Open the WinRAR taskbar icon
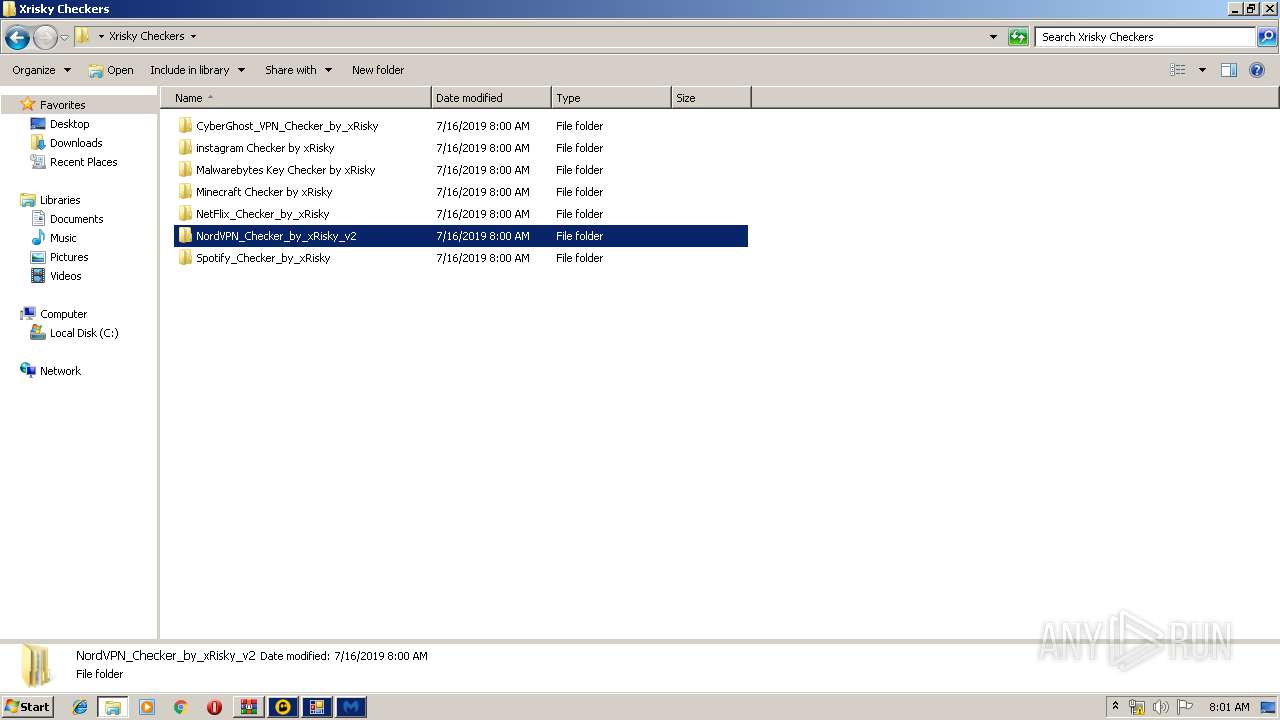 249,707
